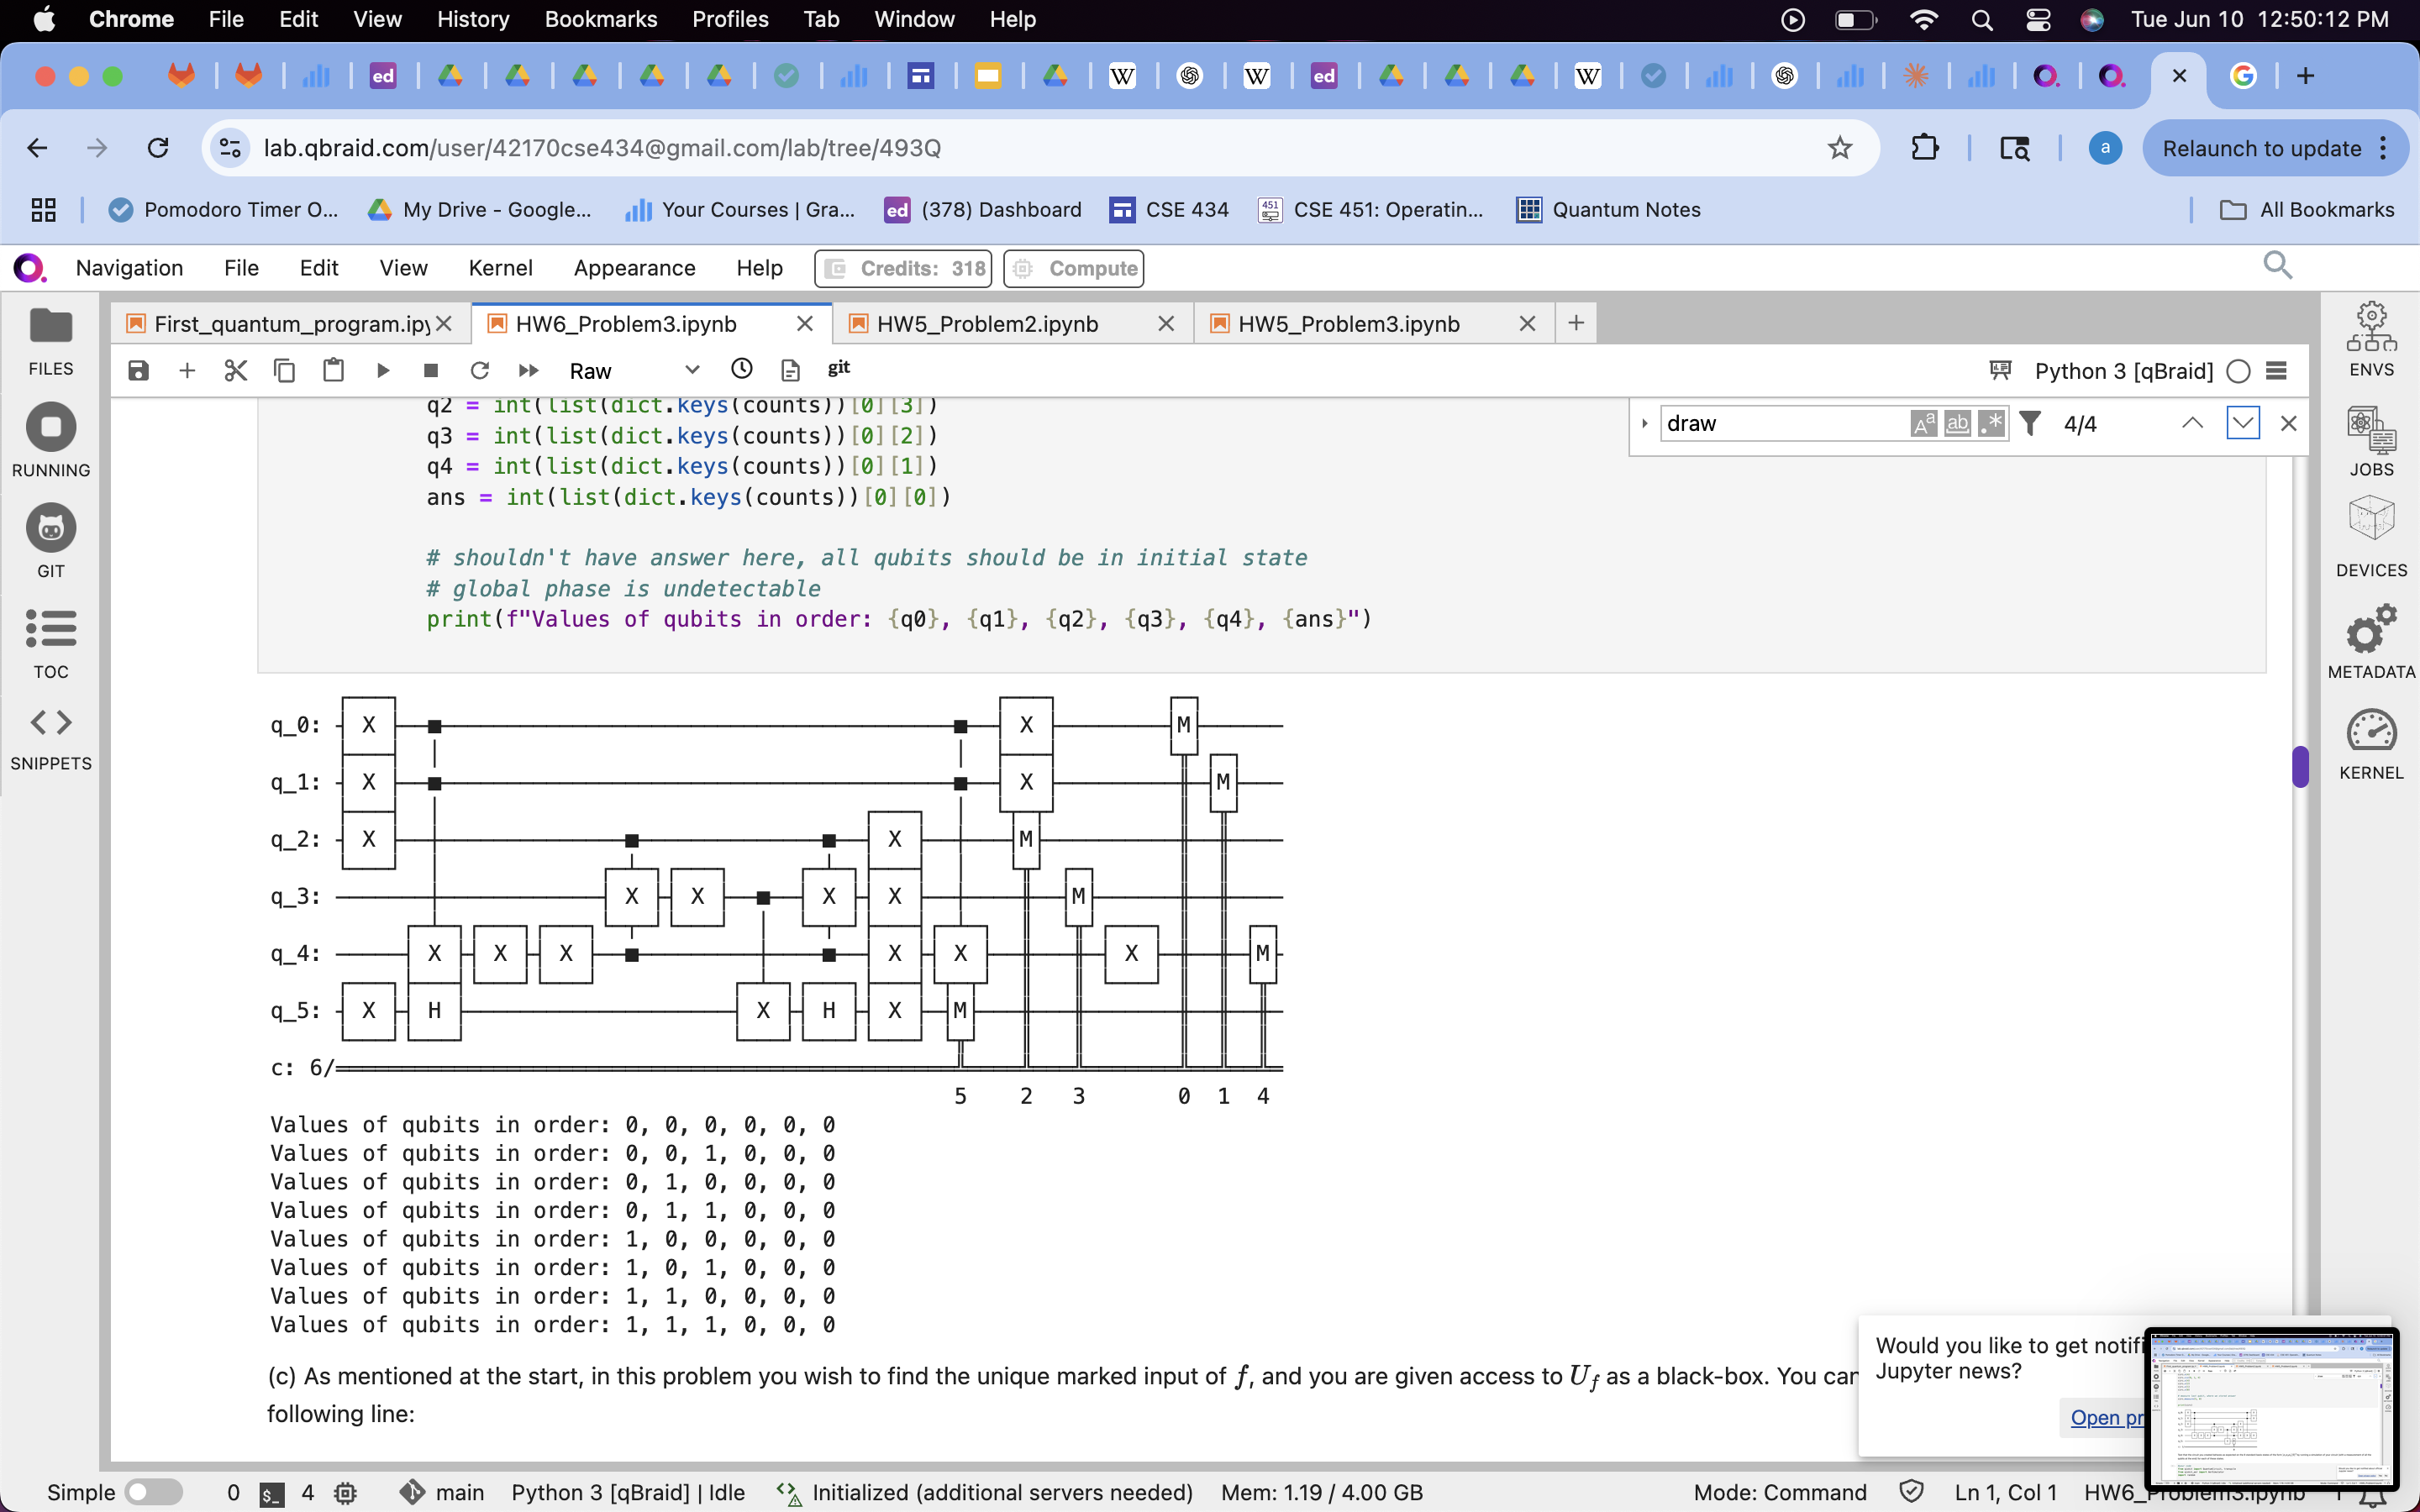Save the notebook with the floppy icon
This screenshot has height=1512, width=2420.
point(138,370)
